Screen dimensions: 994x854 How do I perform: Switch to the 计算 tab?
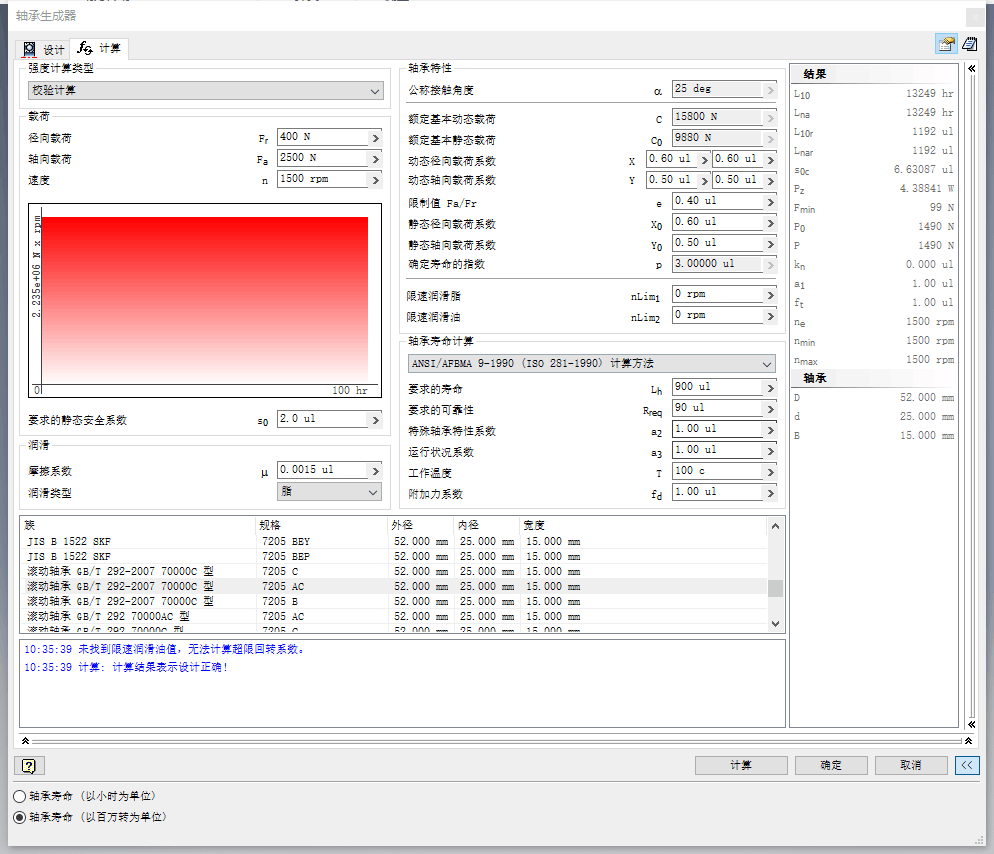[x=100, y=48]
